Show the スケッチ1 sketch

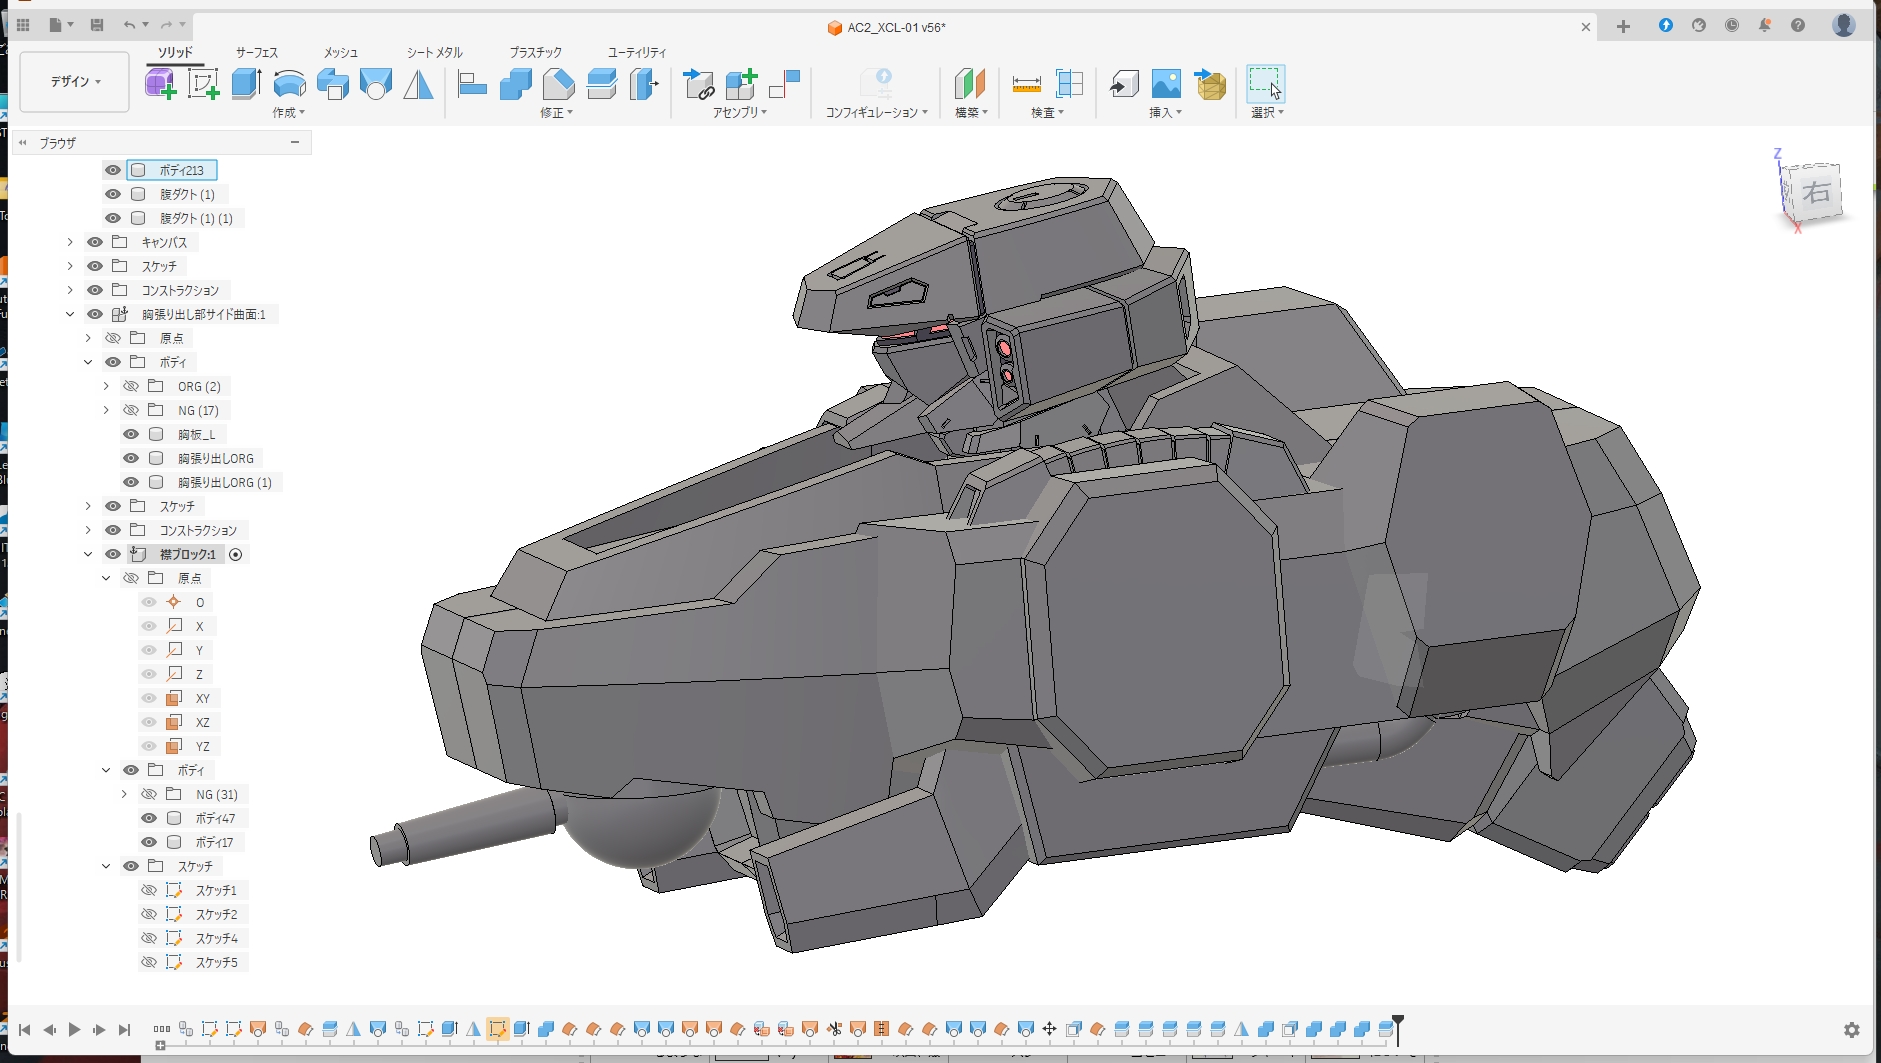pyautogui.click(x=149, y=890)
